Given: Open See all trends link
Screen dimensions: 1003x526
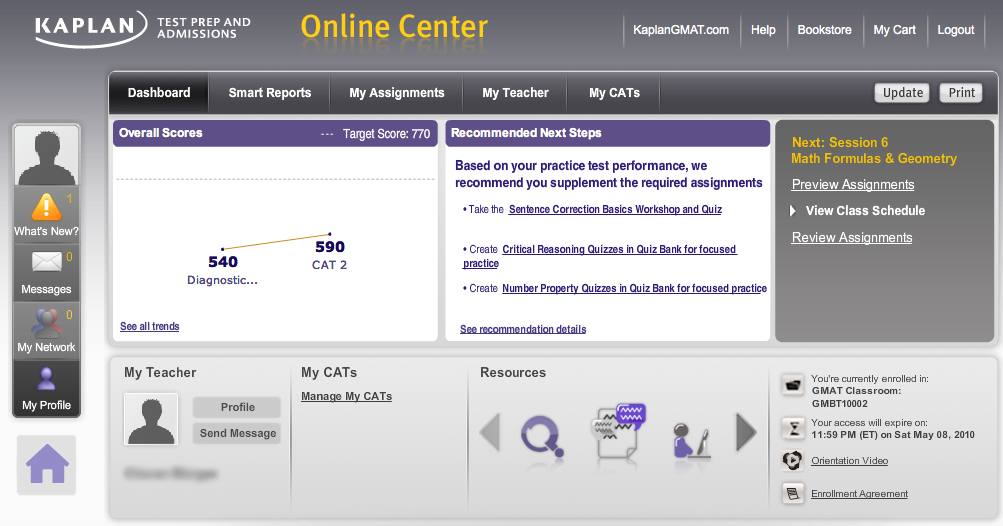Looking at the screenshot, I should coord(150,326).
